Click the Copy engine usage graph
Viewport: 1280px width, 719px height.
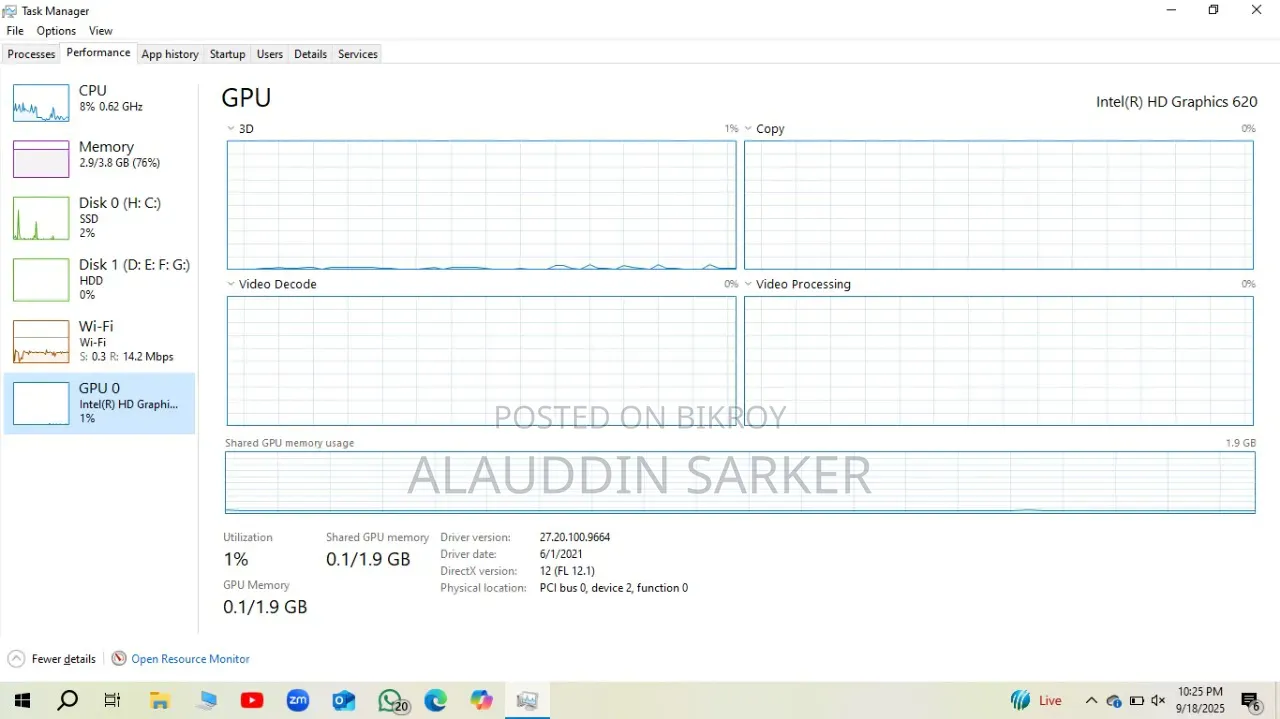pos(998,205)
